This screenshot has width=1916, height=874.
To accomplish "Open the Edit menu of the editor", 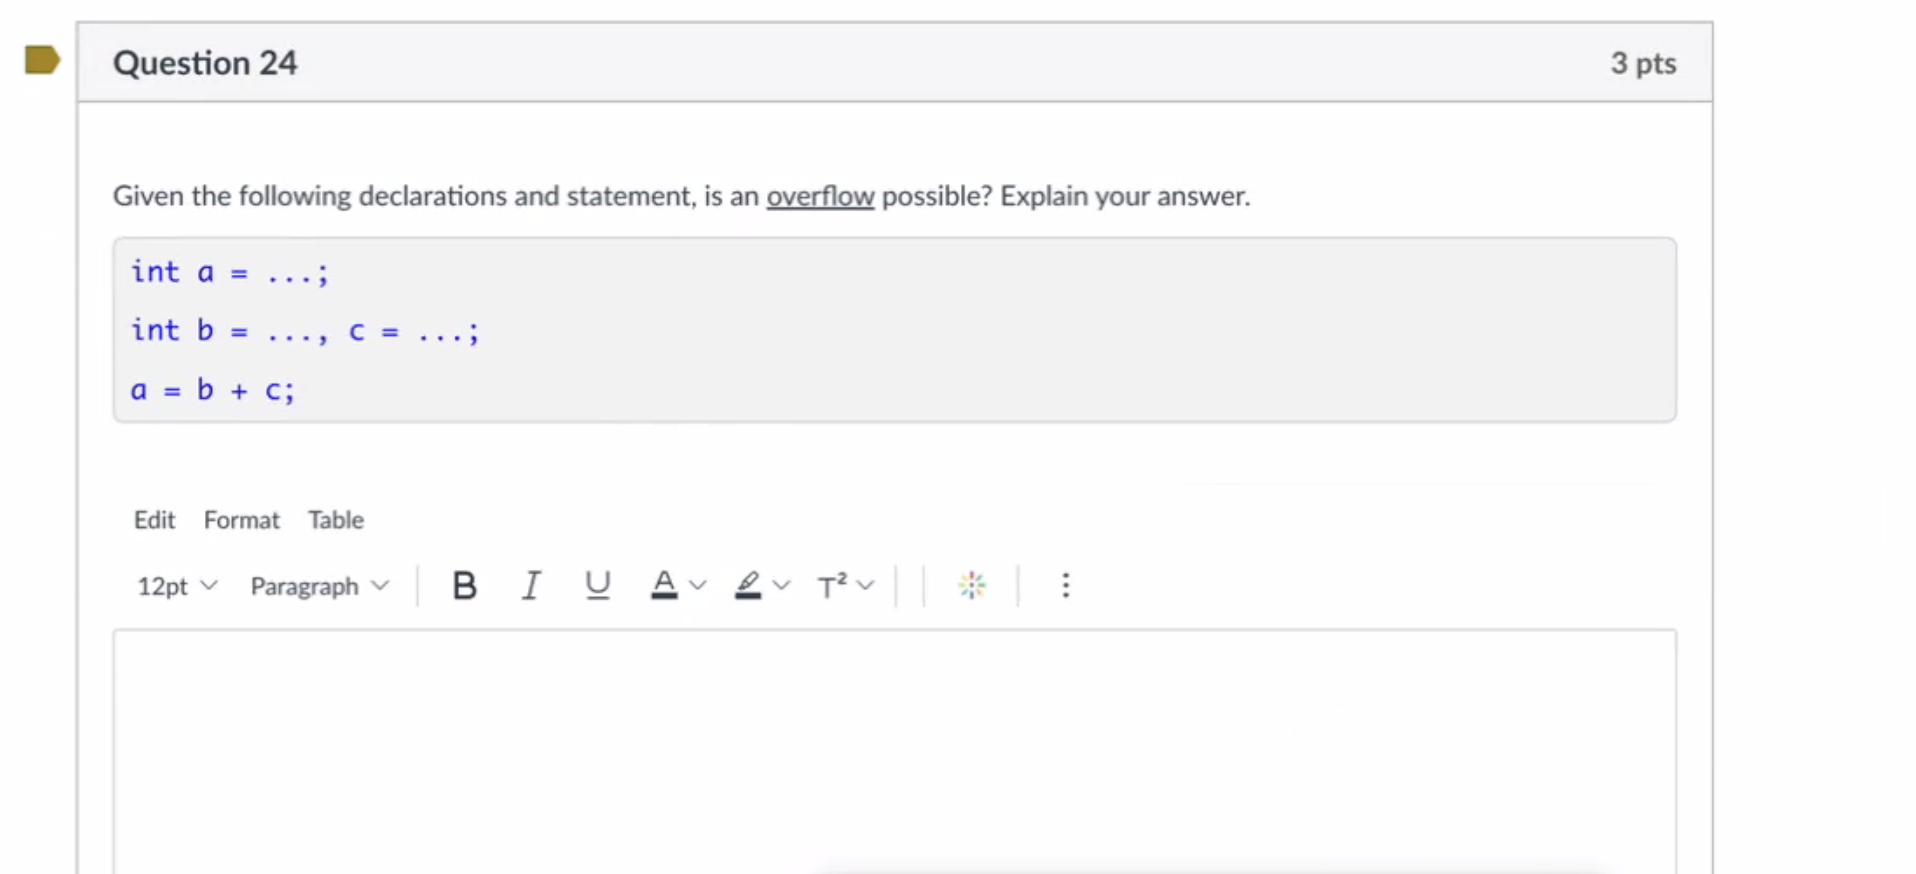I will pos(154,520).
